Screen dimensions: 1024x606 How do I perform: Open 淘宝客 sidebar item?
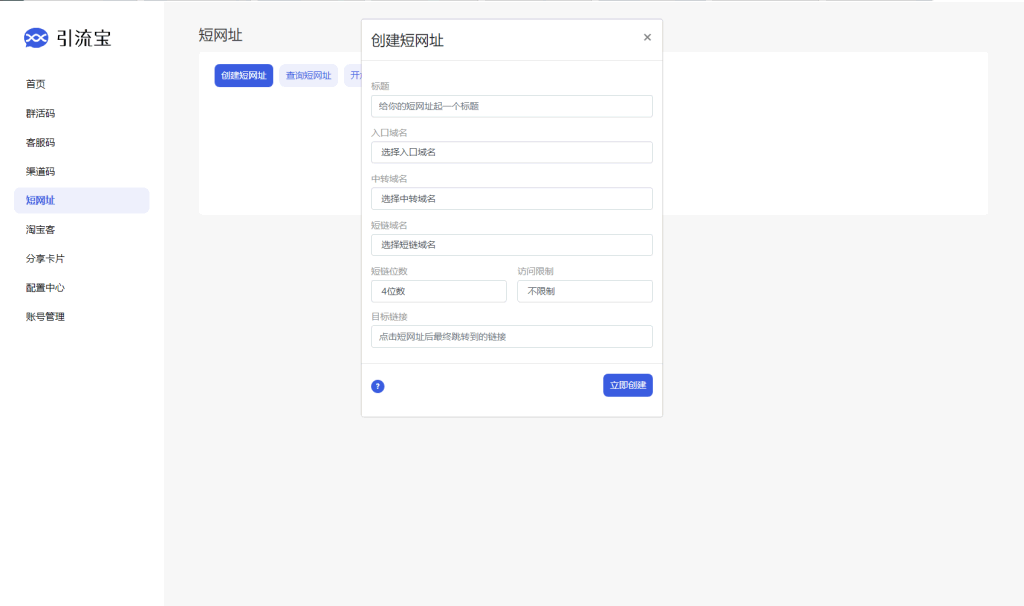coord(41,229)
